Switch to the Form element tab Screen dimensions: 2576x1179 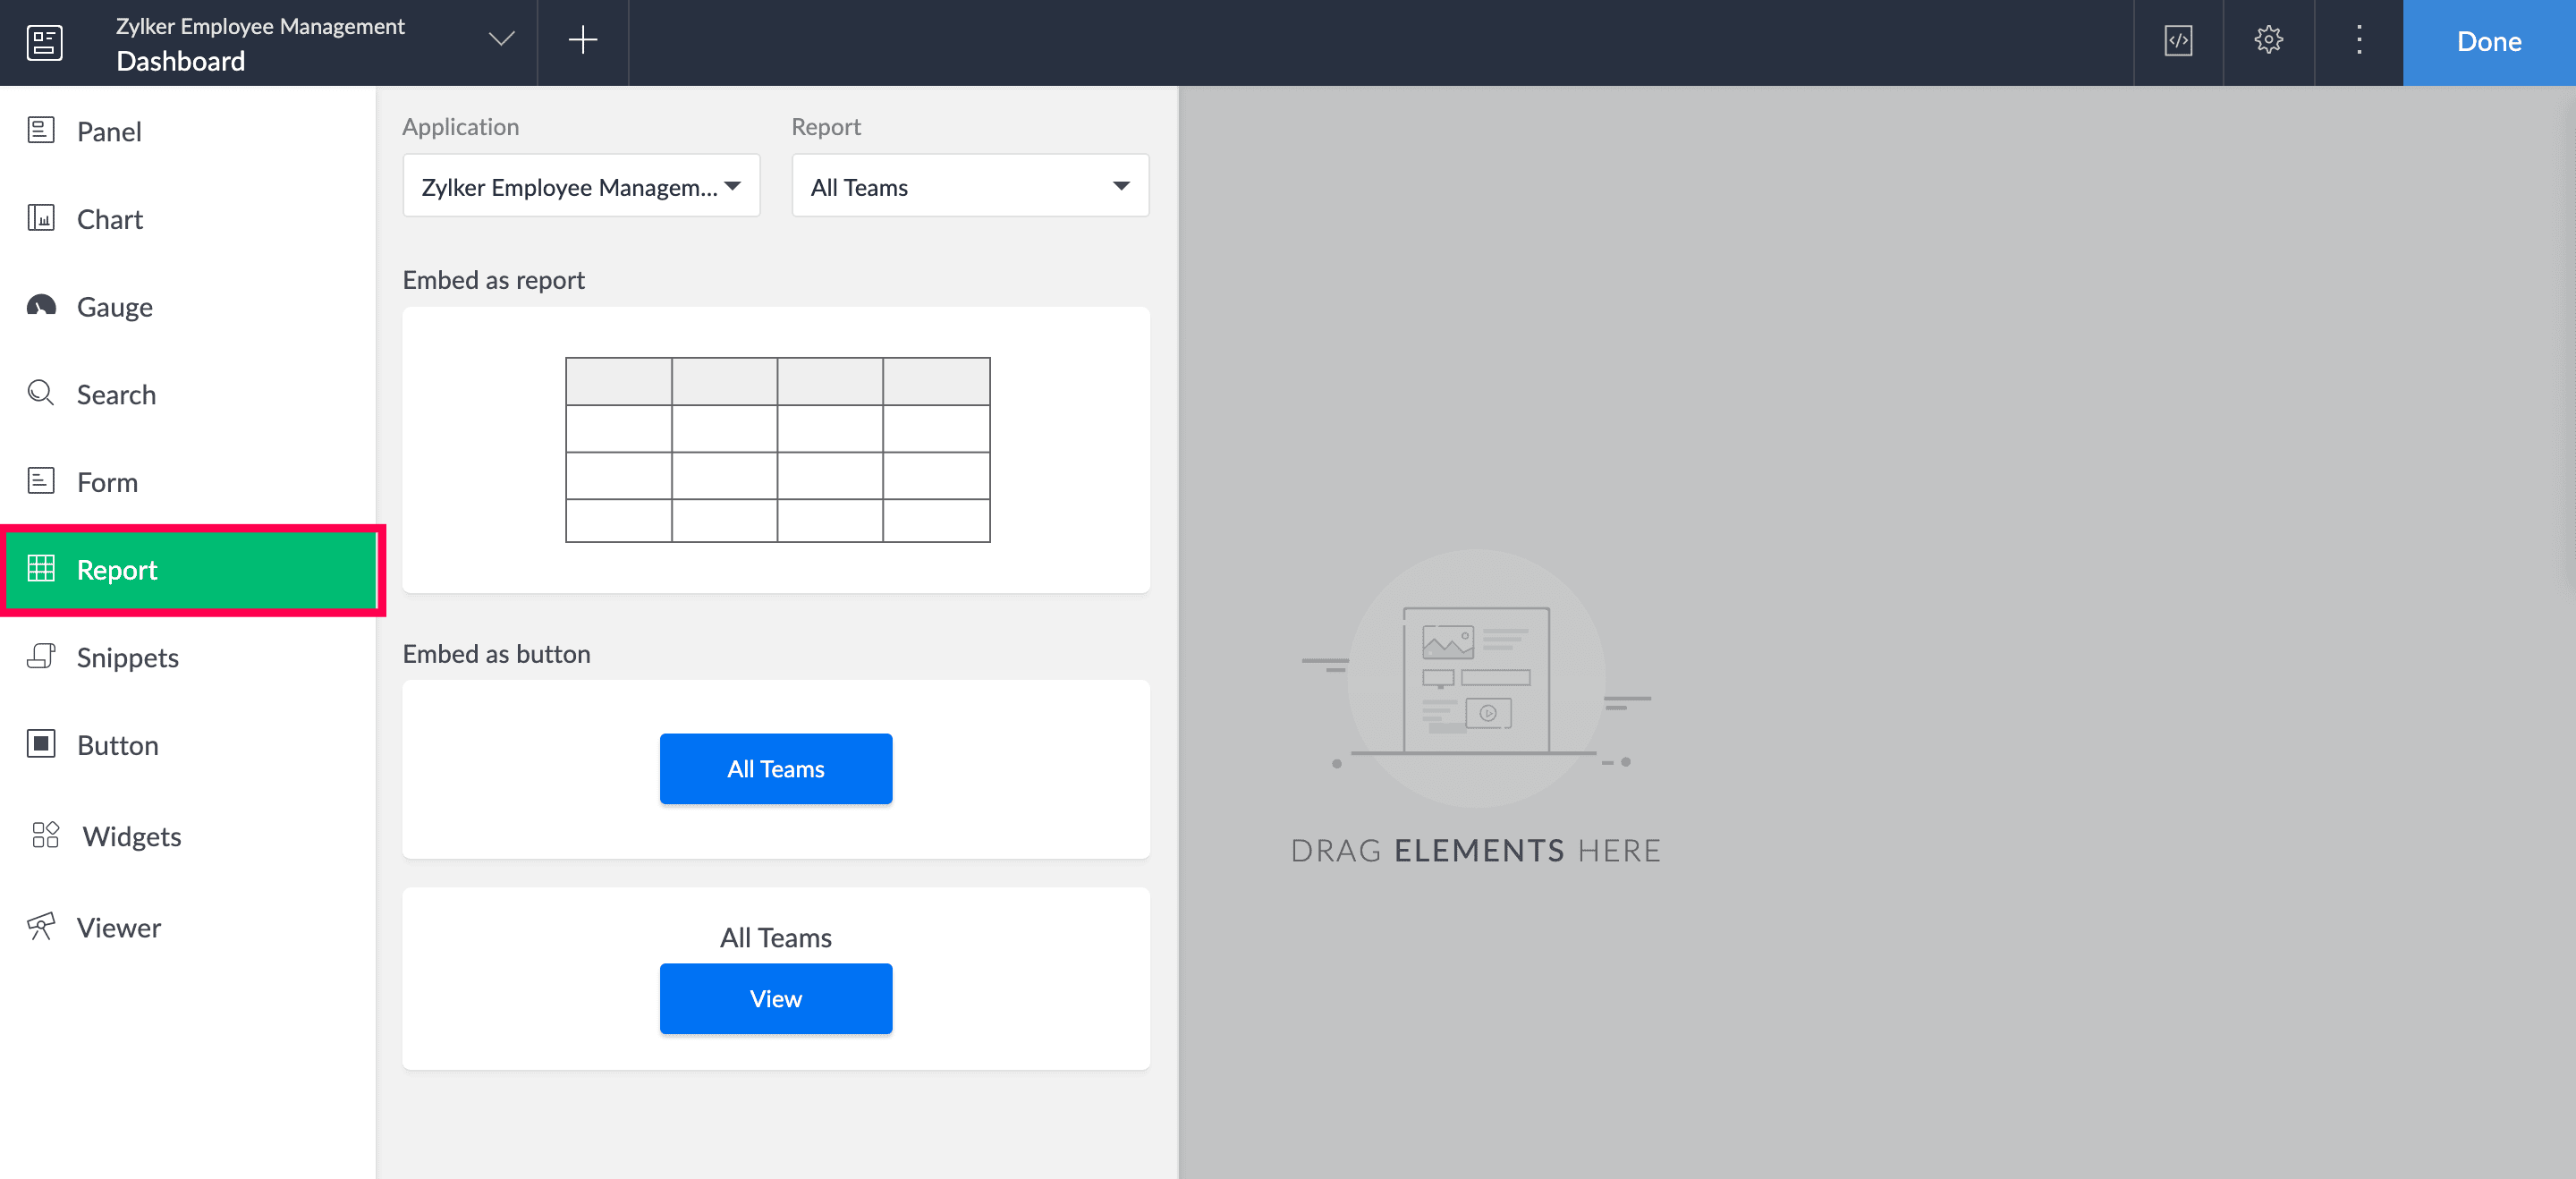pos(106,482)
